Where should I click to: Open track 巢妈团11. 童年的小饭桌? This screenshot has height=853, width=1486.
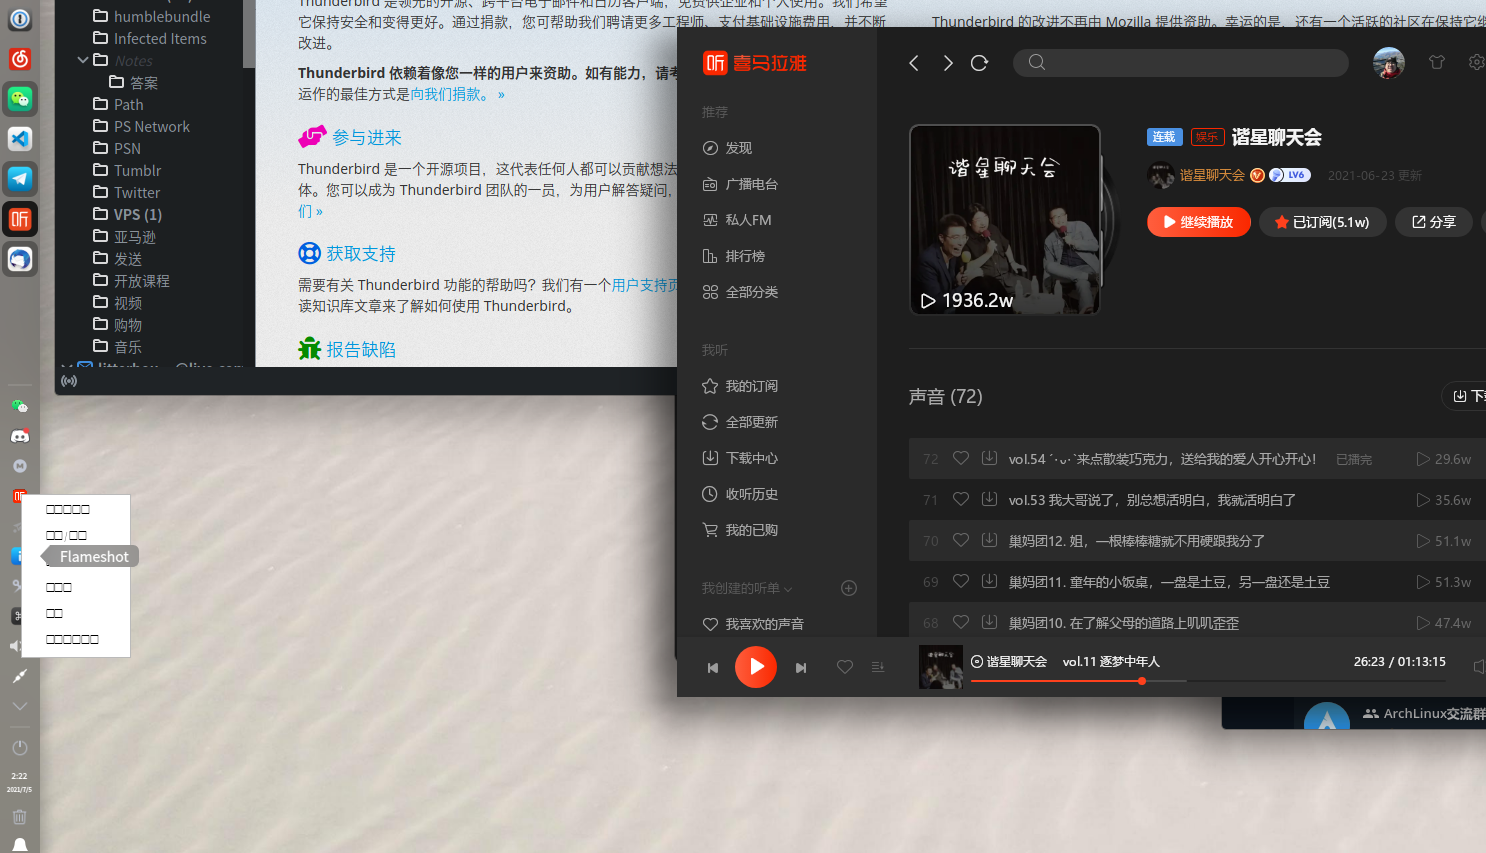tap(1169, 582)
